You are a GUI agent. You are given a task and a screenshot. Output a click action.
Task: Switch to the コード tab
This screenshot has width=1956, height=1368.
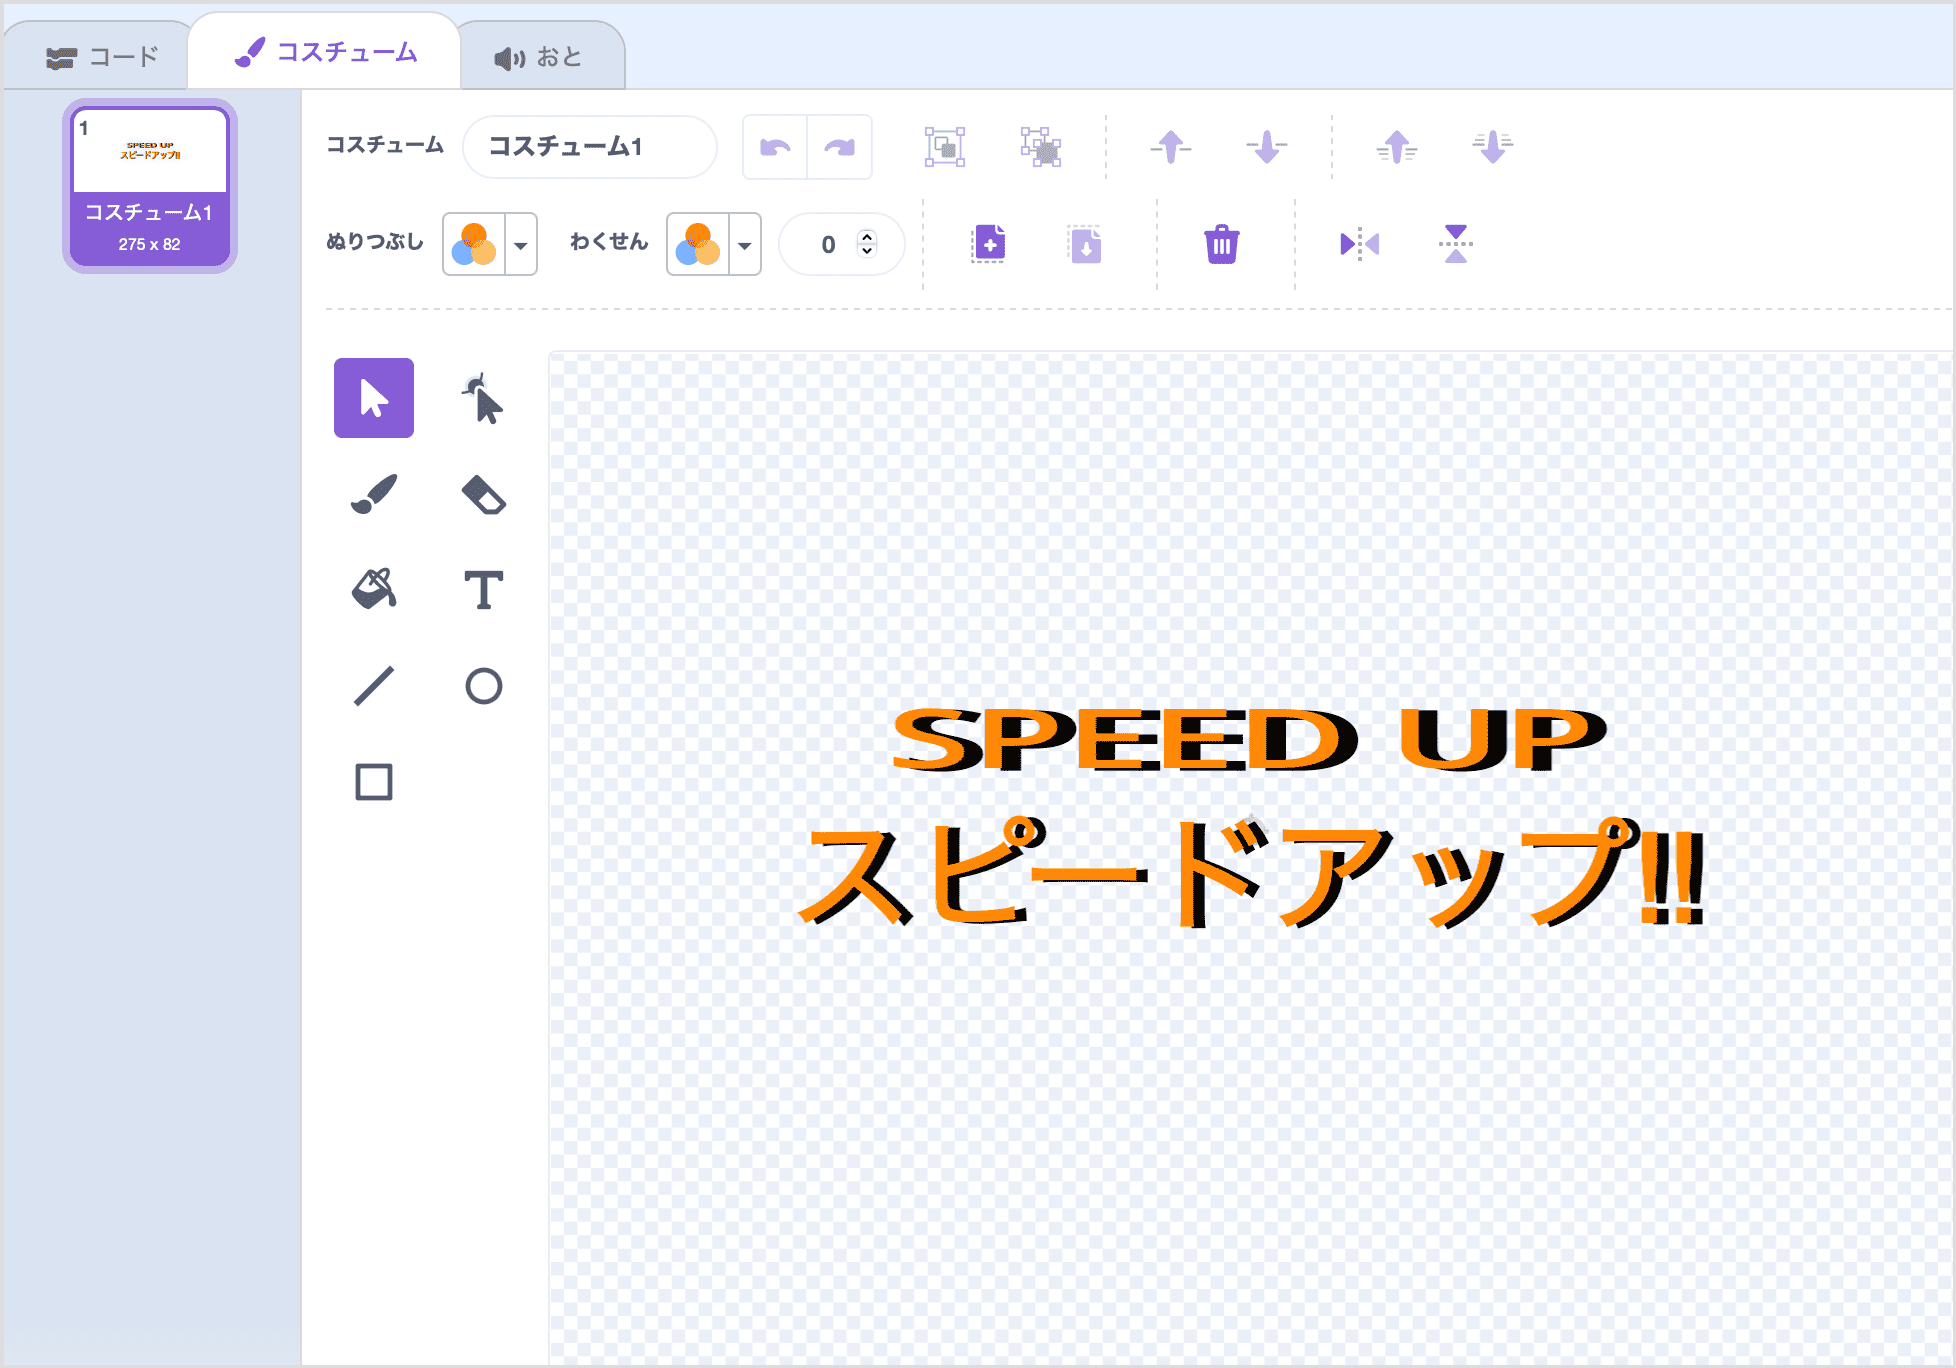pos(102,57)
